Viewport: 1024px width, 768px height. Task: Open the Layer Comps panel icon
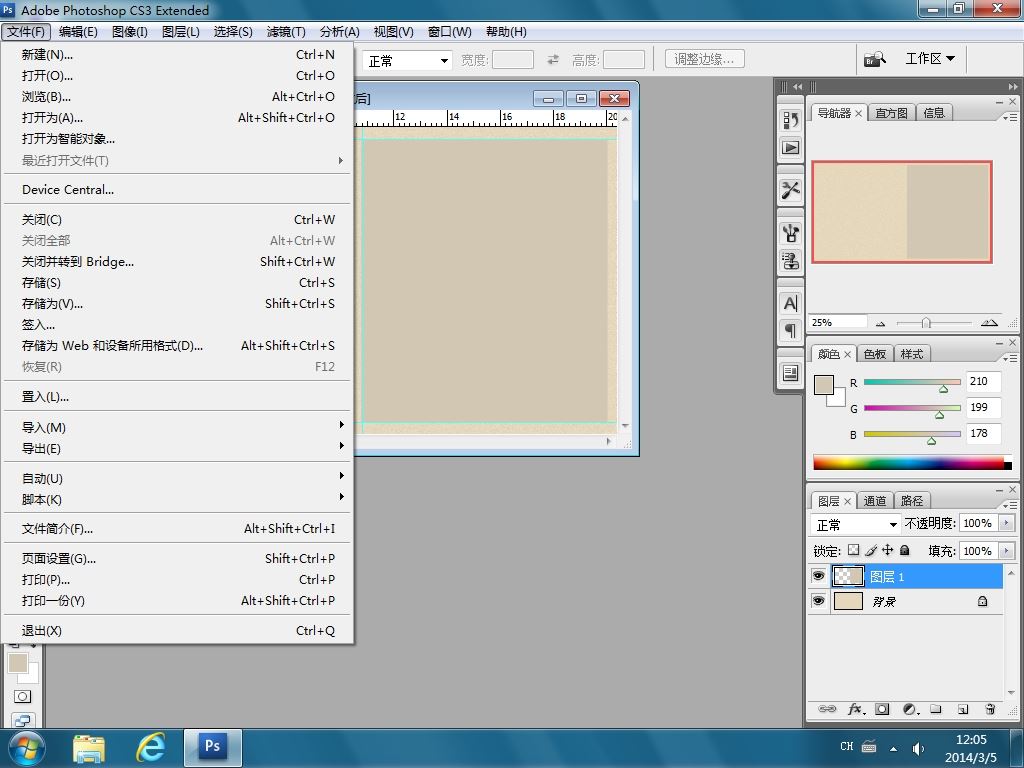pyautogui.click(x=790, y=373)
